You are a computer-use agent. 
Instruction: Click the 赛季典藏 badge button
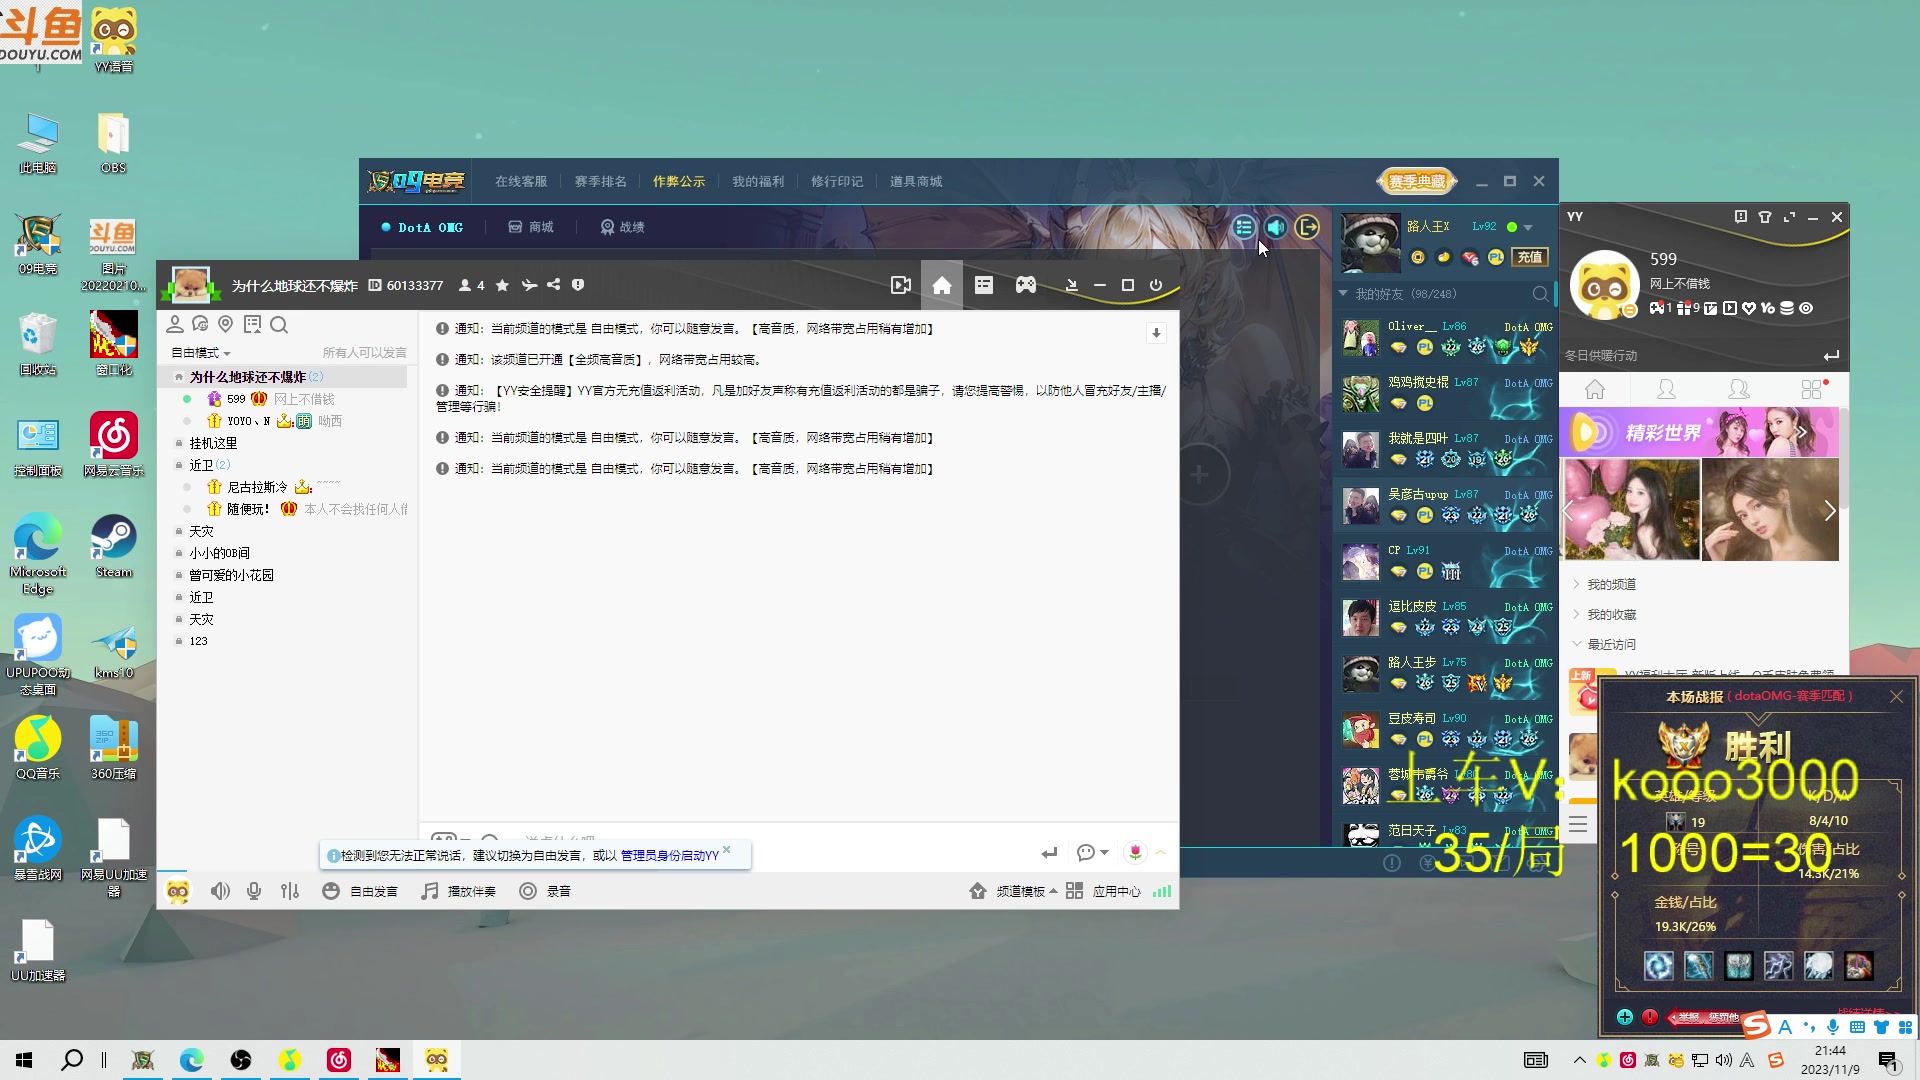click(x=1416, y=182)
